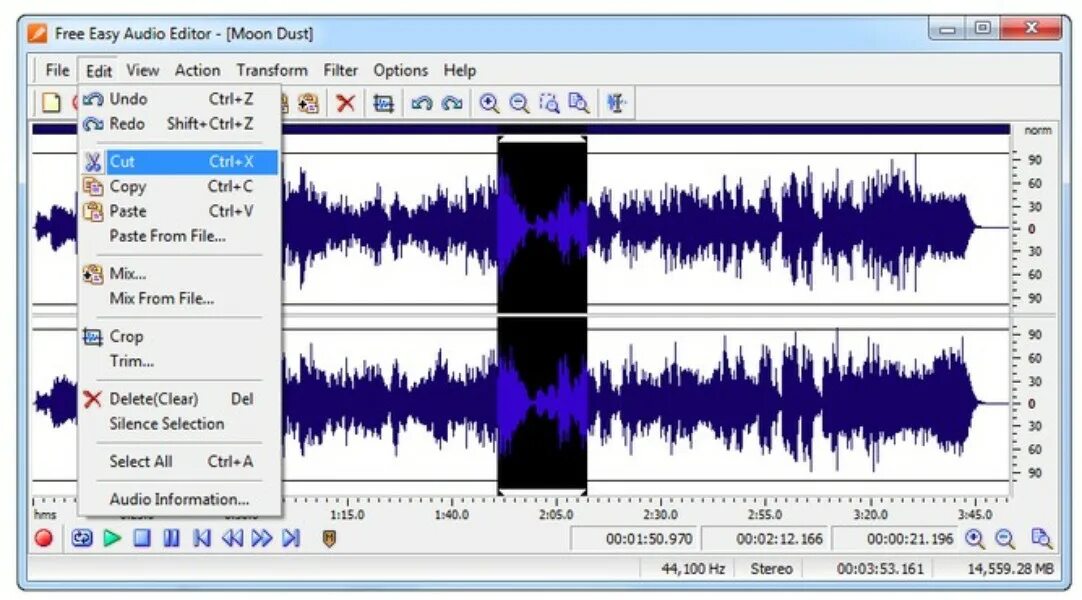The width and height of the screenshot is (1082, 600).
Task: Click the Zoom Out magnifier icon
Action: [519, 103]
